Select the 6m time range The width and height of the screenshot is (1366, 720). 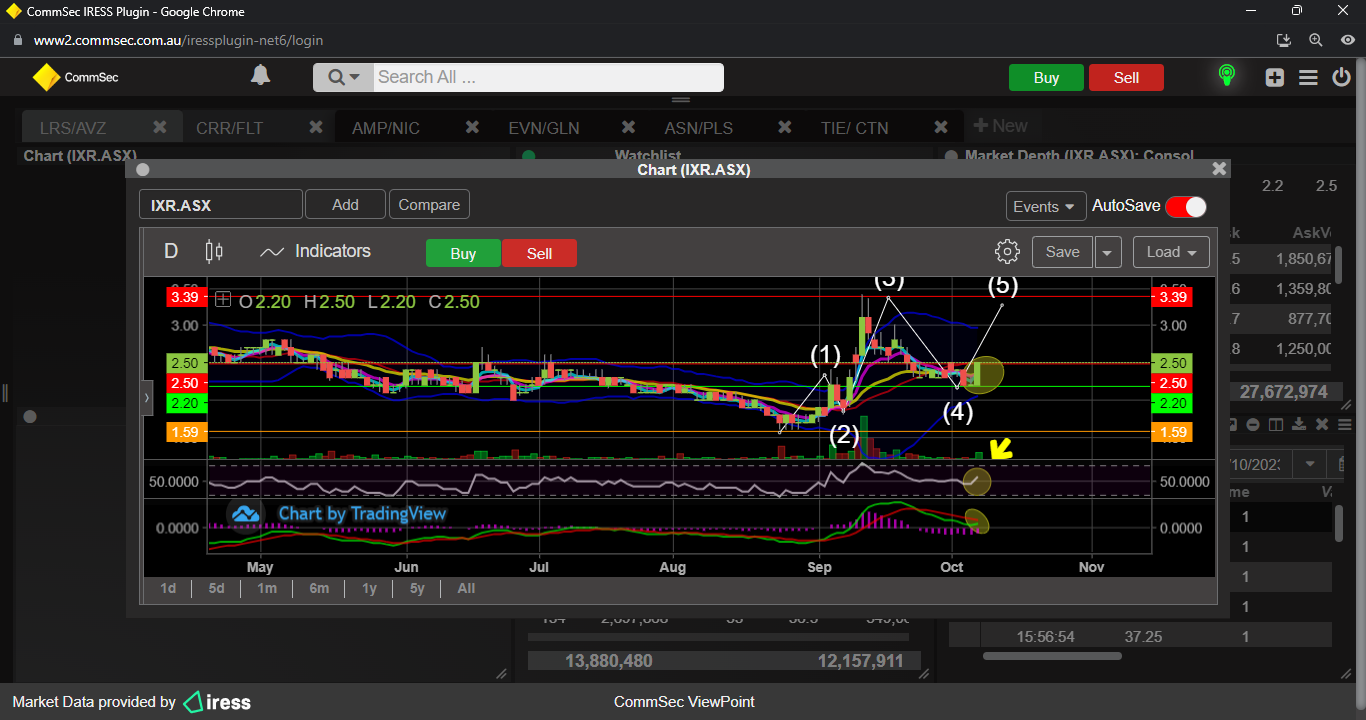[319, 588]
